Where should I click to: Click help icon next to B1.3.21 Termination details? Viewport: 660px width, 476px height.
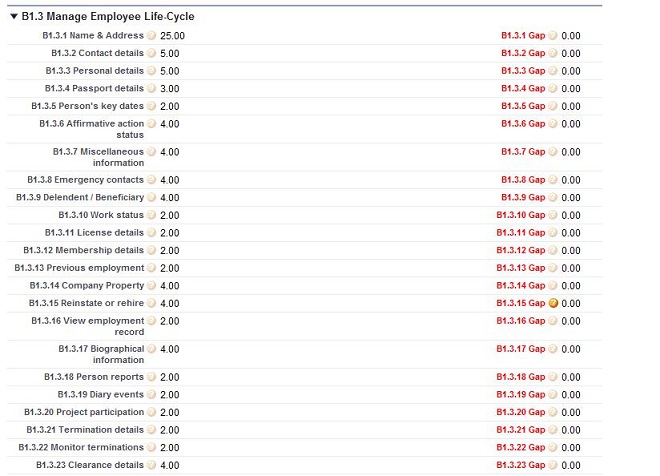[x=152, y=430]
